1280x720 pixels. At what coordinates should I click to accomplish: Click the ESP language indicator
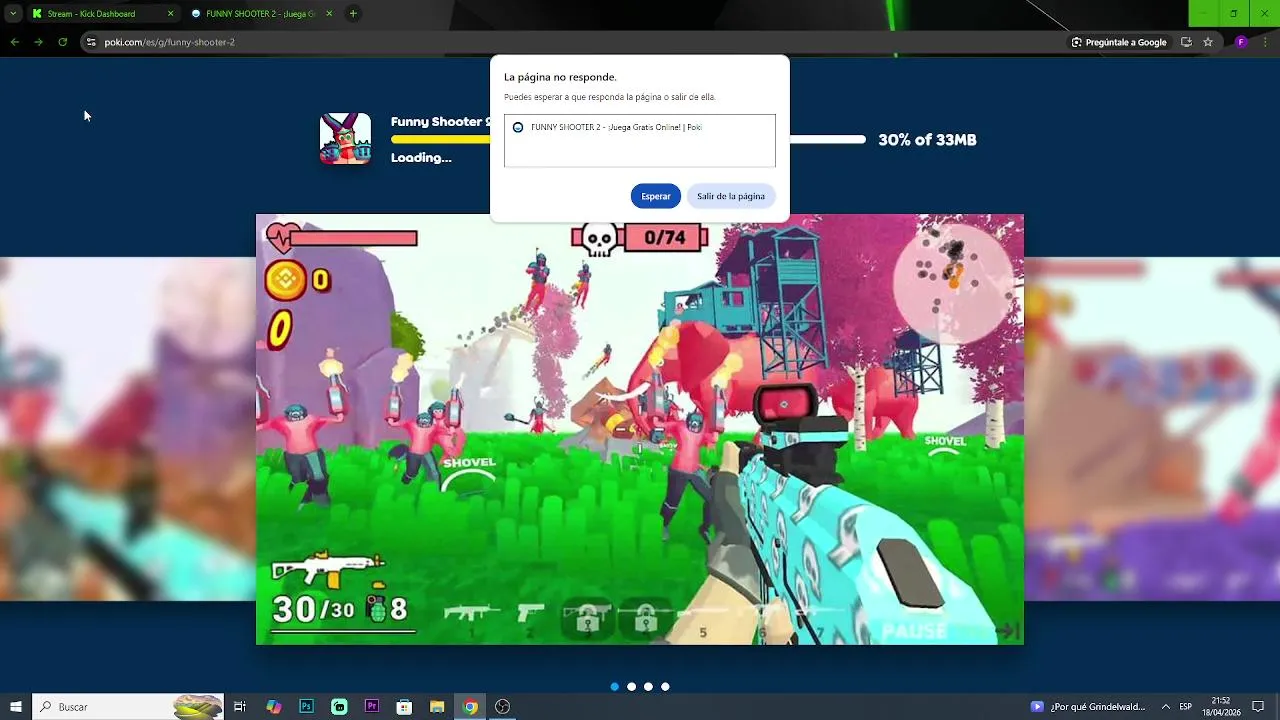pos(1186,707)
